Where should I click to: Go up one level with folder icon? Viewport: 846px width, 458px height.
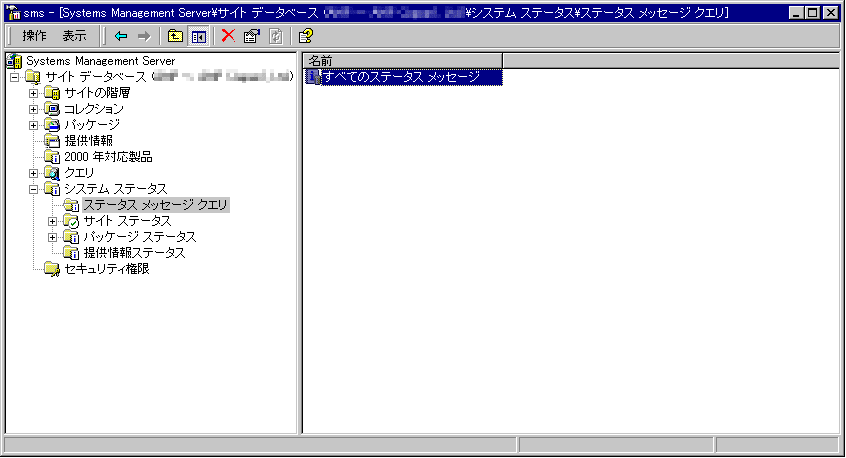coord(175,36)
